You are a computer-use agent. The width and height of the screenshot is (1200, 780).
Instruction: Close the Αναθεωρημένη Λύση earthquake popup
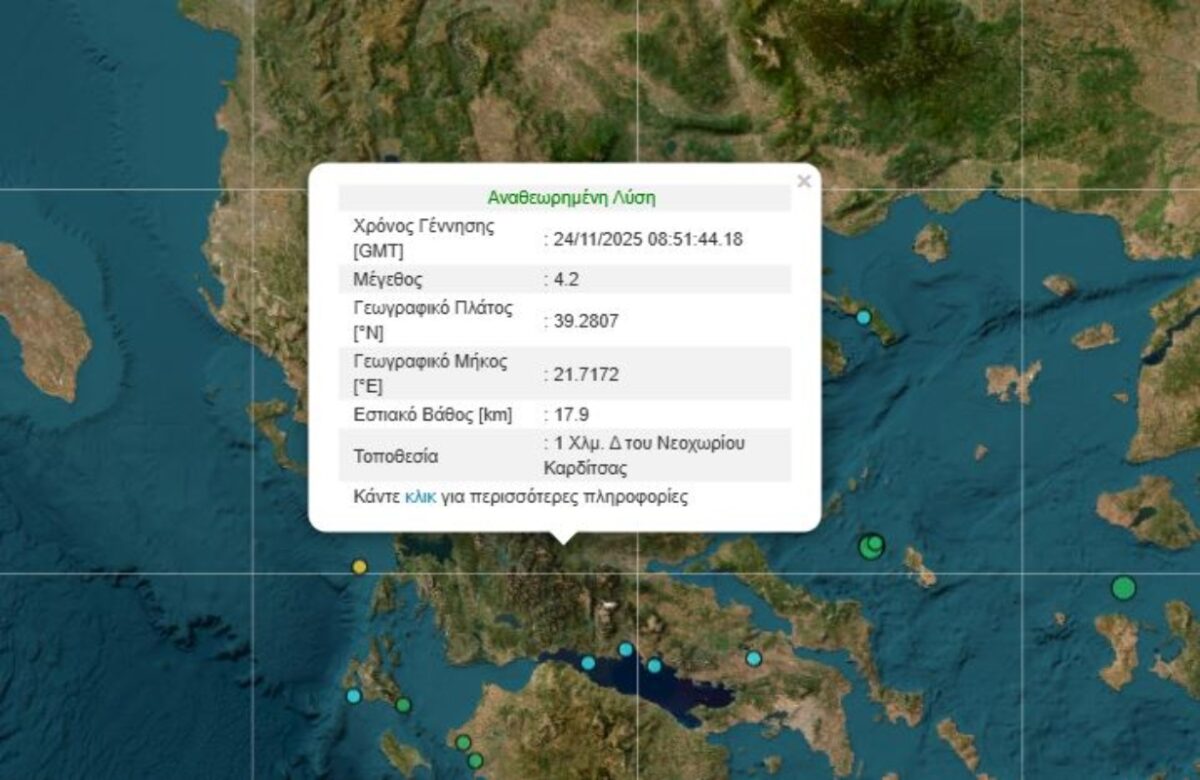(x=803, y=180)
